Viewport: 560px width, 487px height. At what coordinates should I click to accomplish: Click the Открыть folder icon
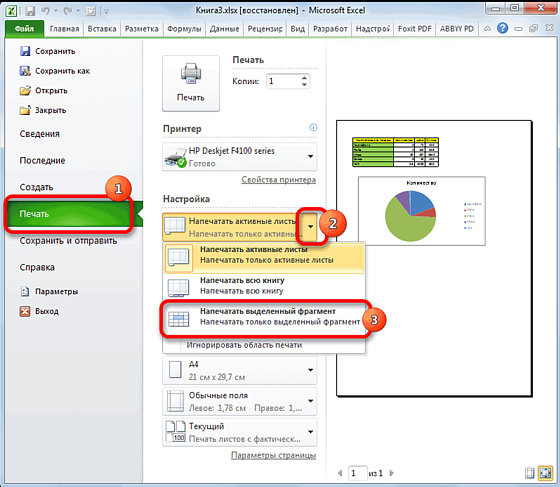point(25,90)
